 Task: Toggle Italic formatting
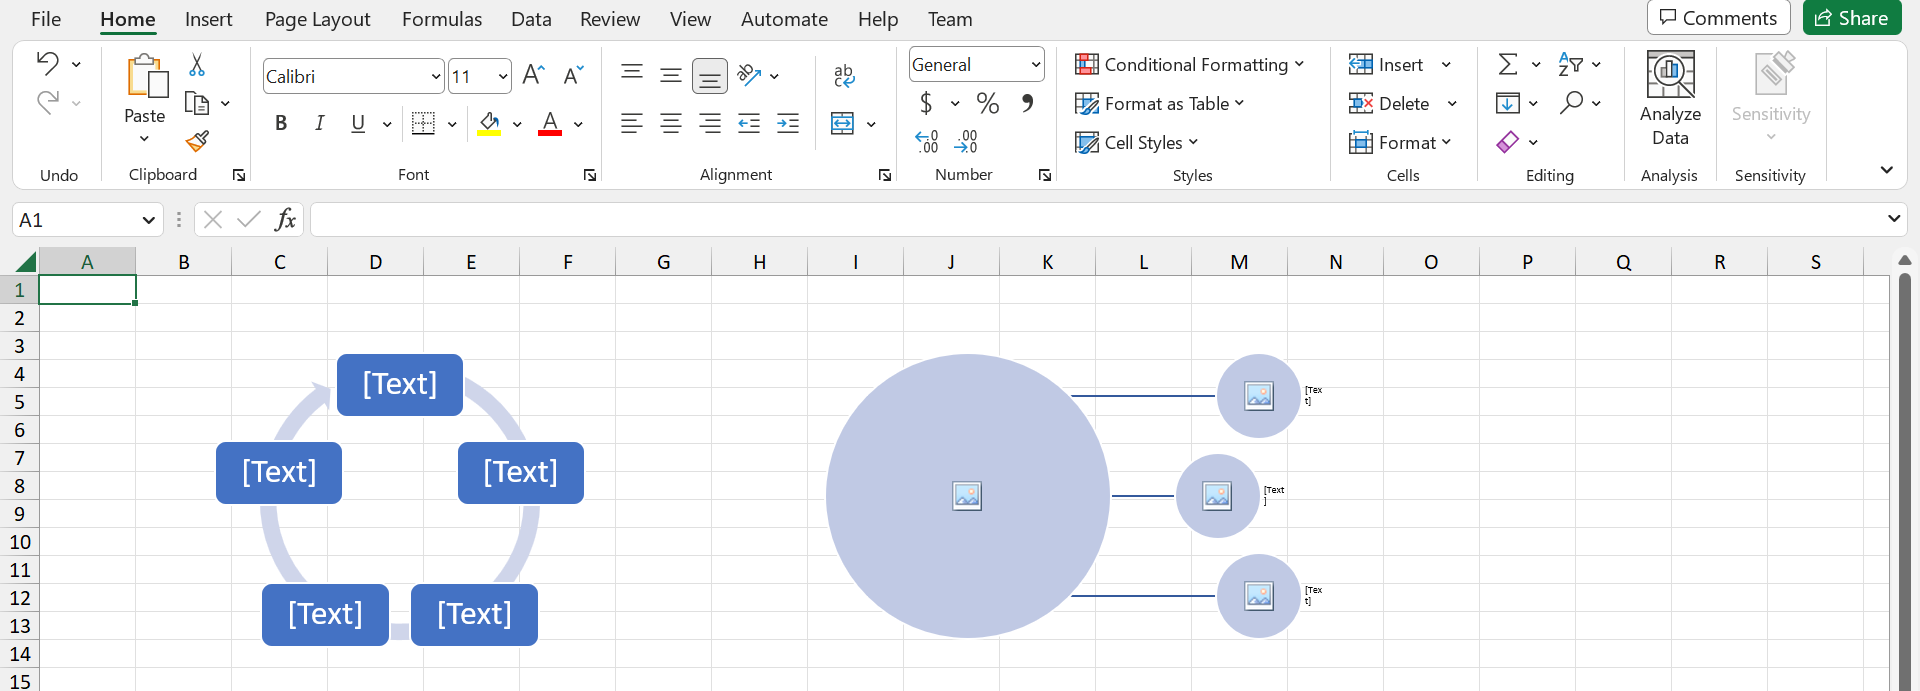tap(319, 123)
